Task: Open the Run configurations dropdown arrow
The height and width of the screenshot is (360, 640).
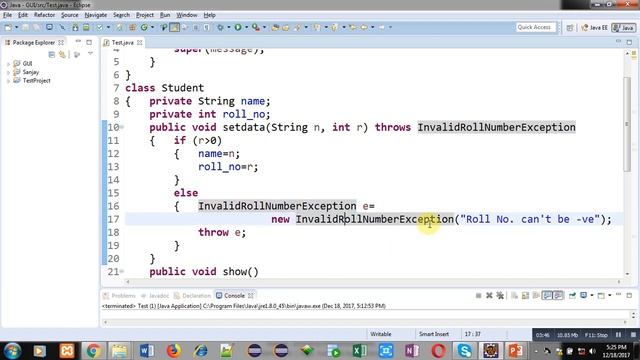Action: (x=246, y=27)
